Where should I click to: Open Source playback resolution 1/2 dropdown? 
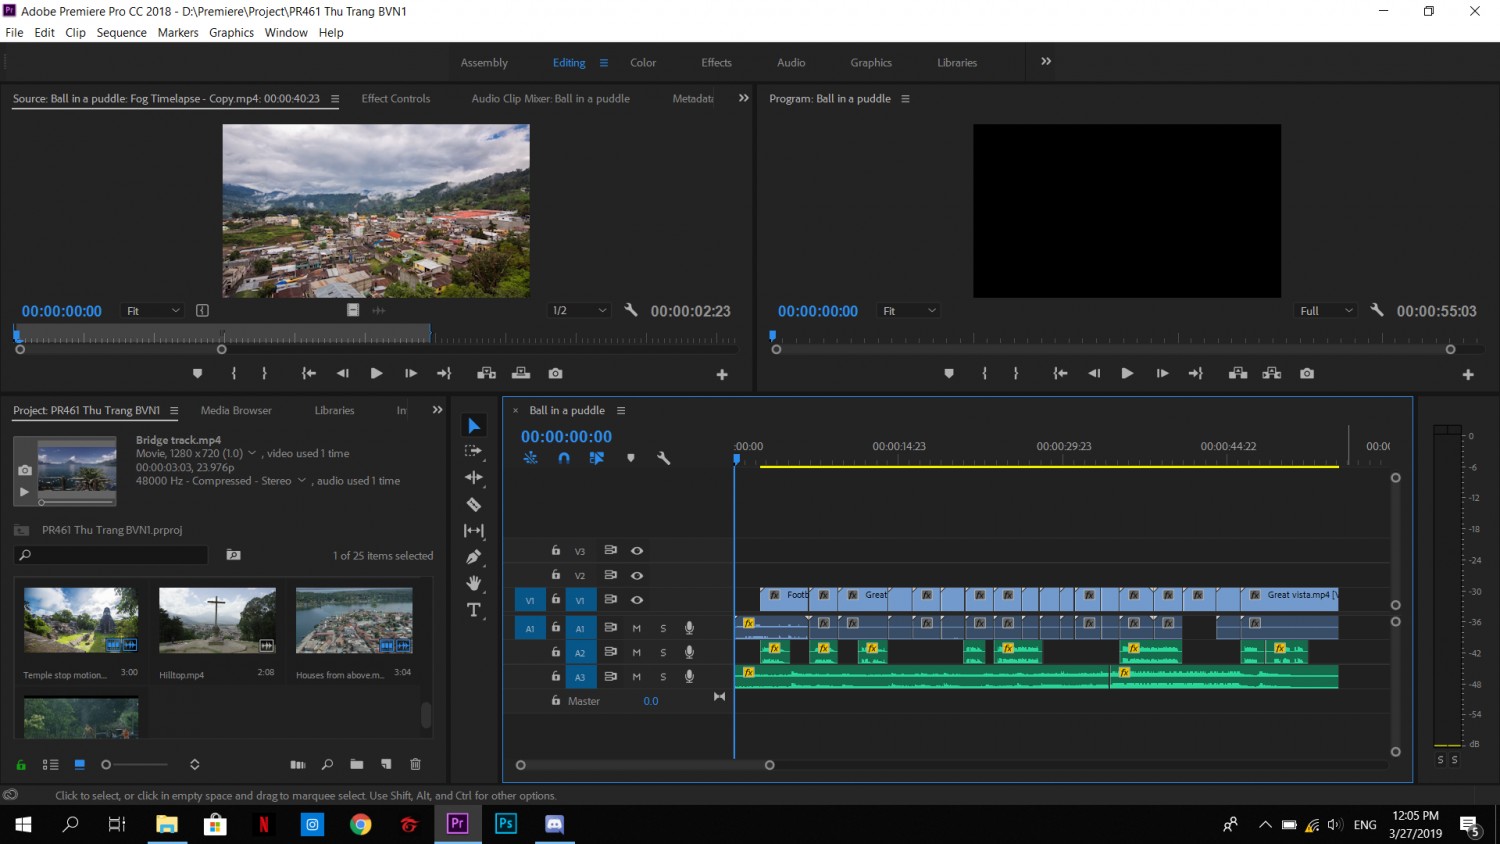(x=579, y=311)
